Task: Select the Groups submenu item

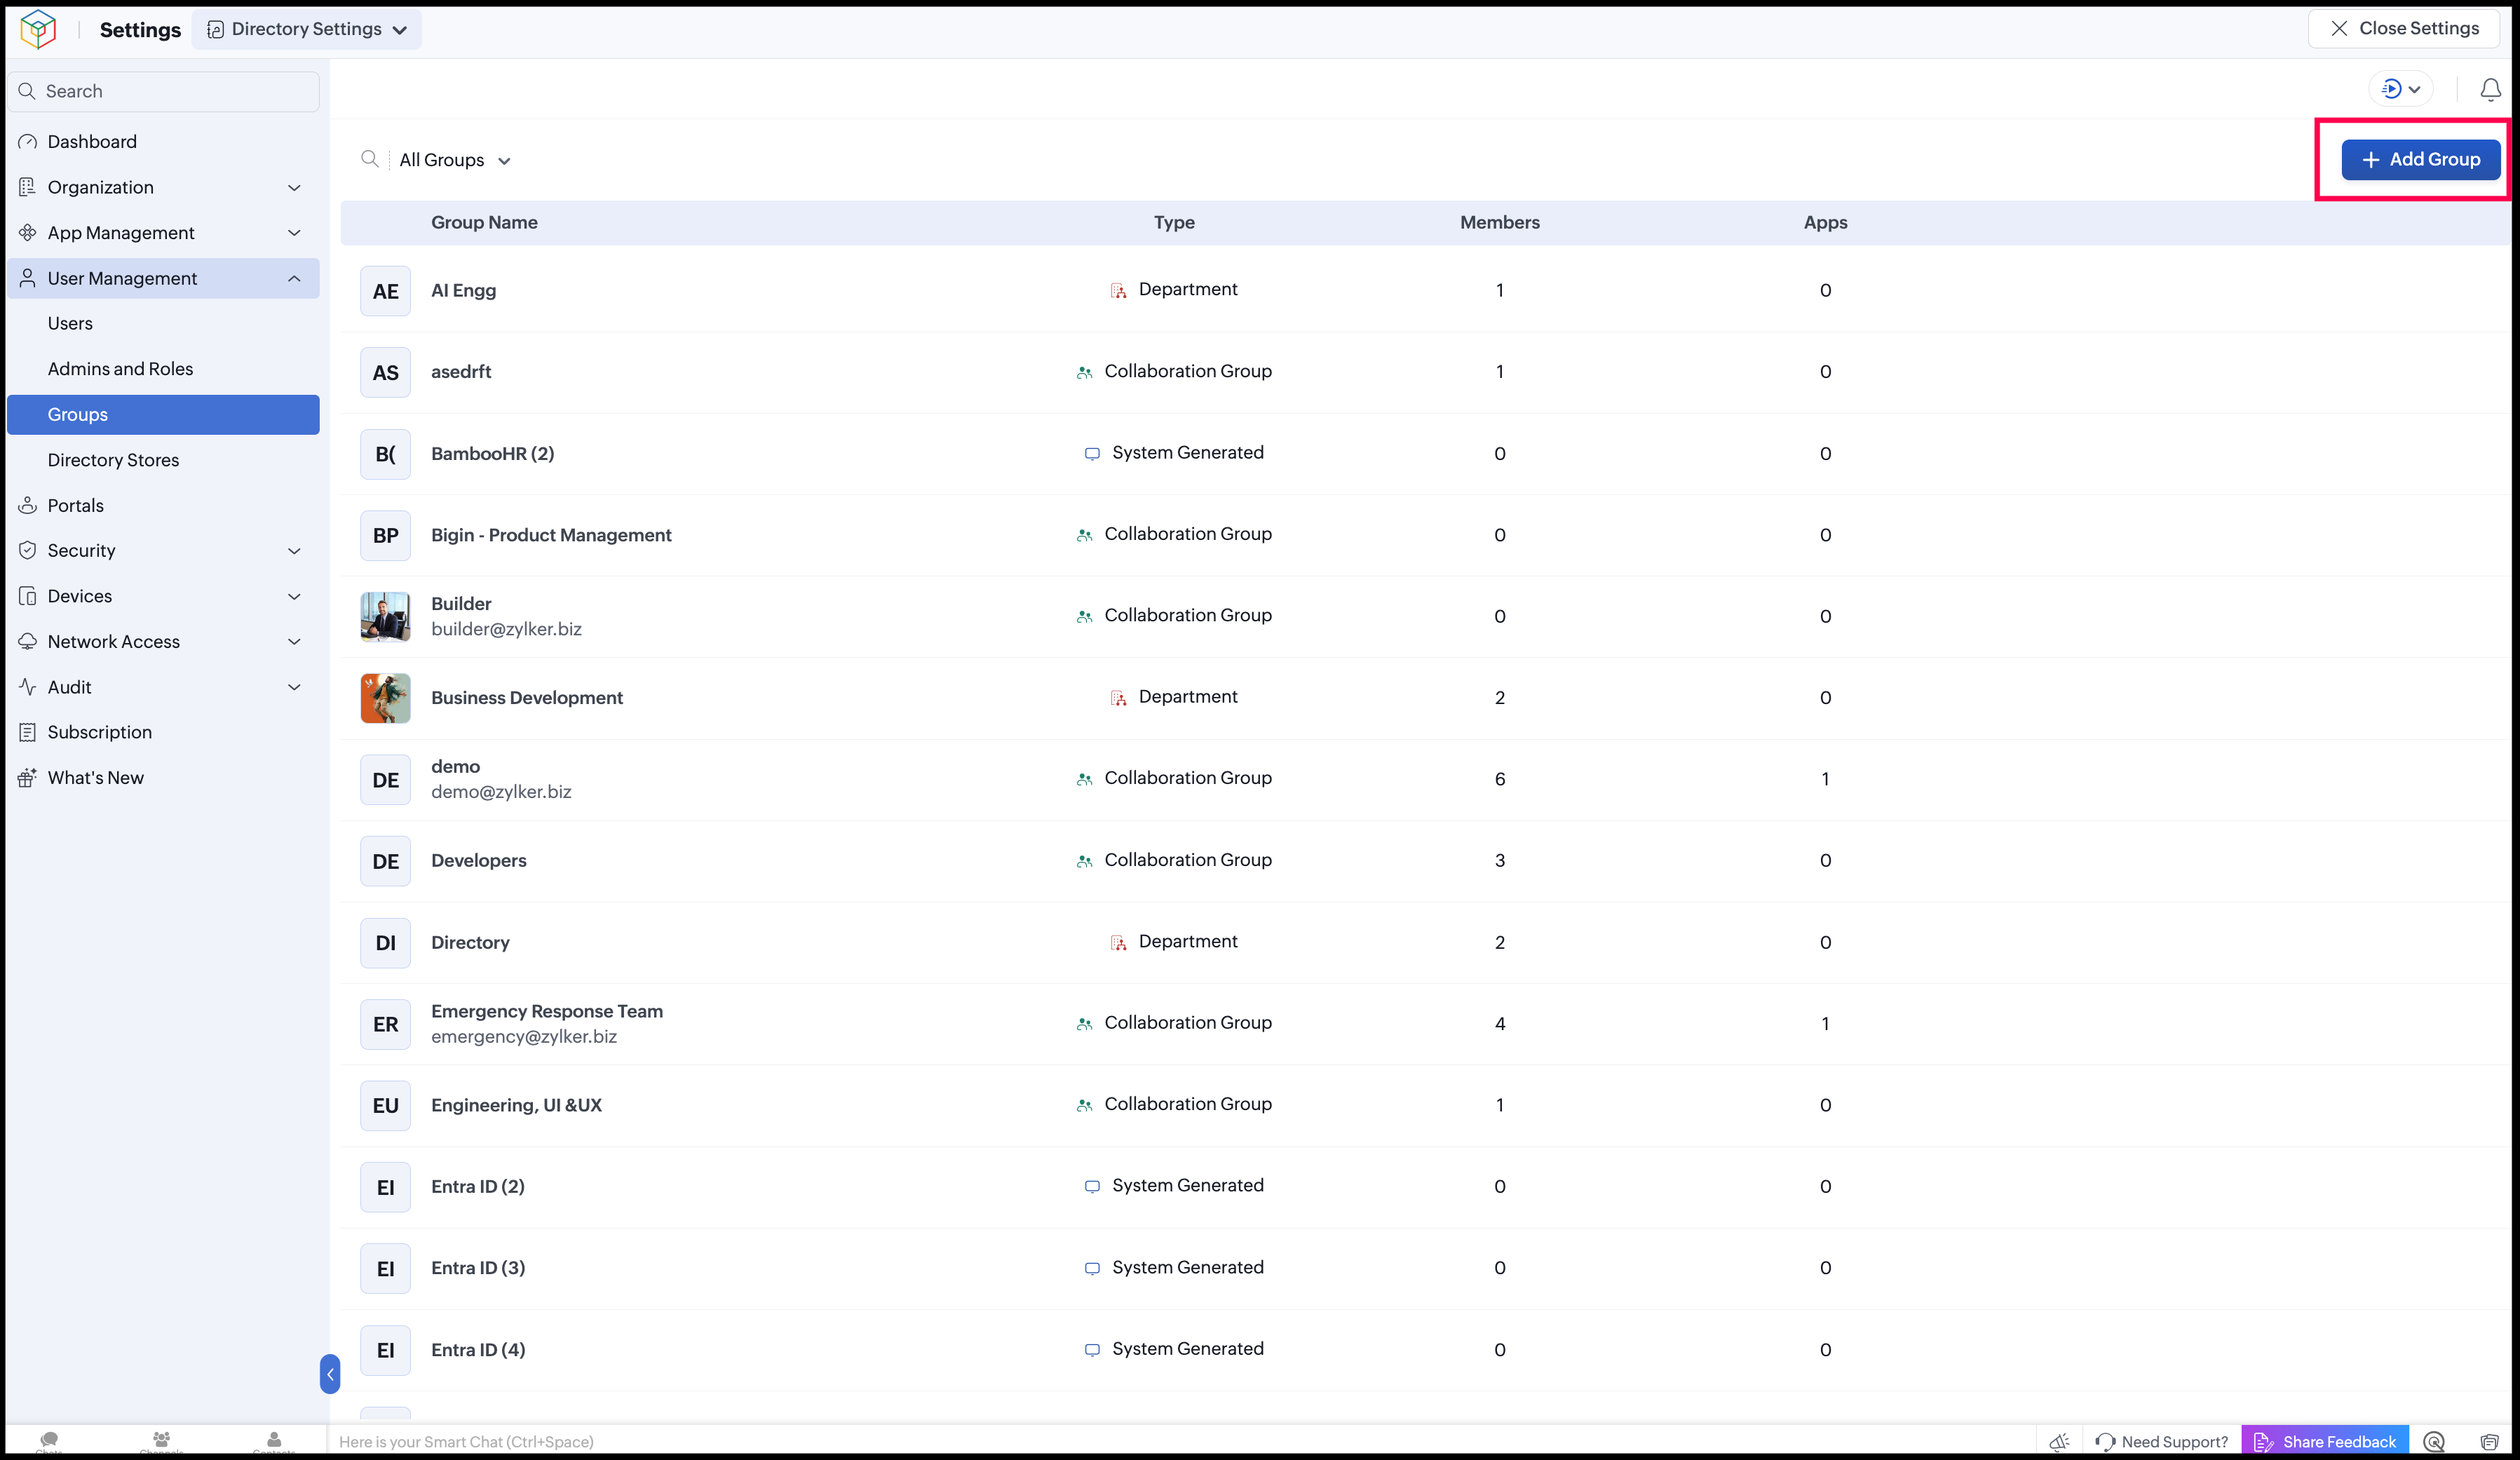Action: 164,414
